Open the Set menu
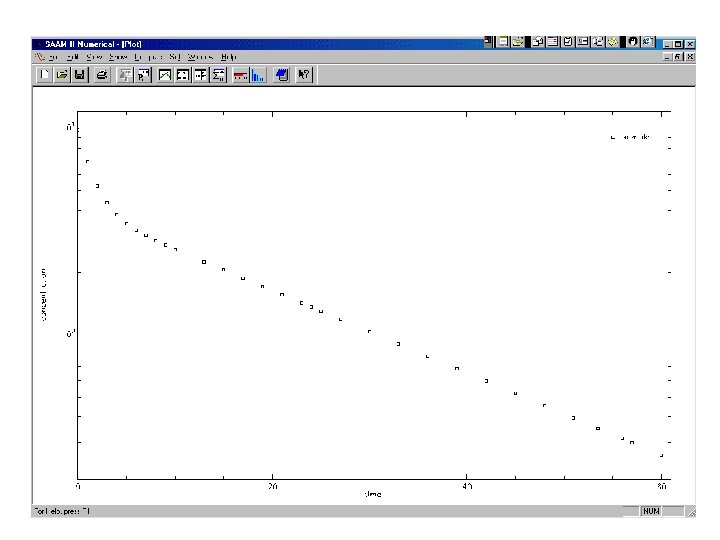 point(174,57)
